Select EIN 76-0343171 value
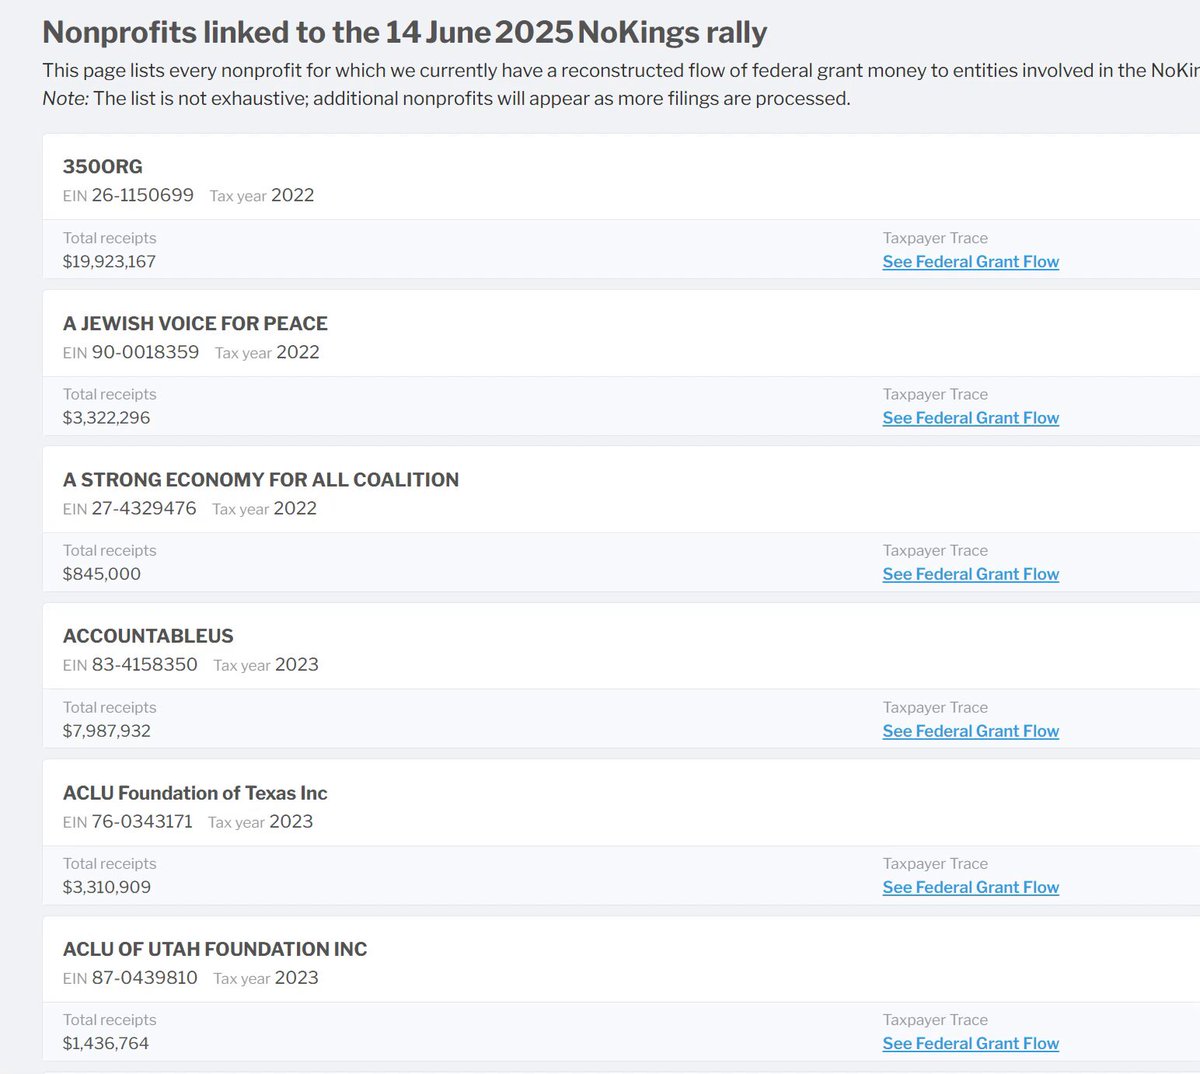Viewport: 1200px width, 1074px height. click(142, 821)
